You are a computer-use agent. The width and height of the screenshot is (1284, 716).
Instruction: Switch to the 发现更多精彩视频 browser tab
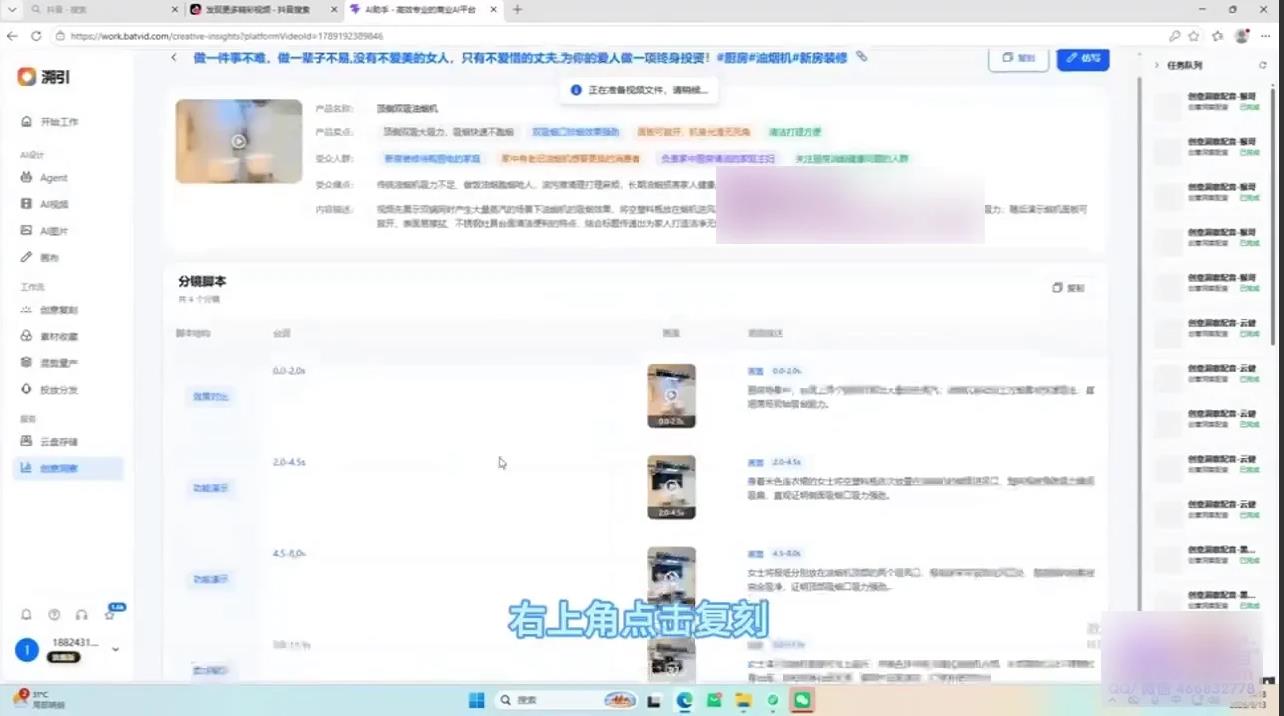point(264,9)
